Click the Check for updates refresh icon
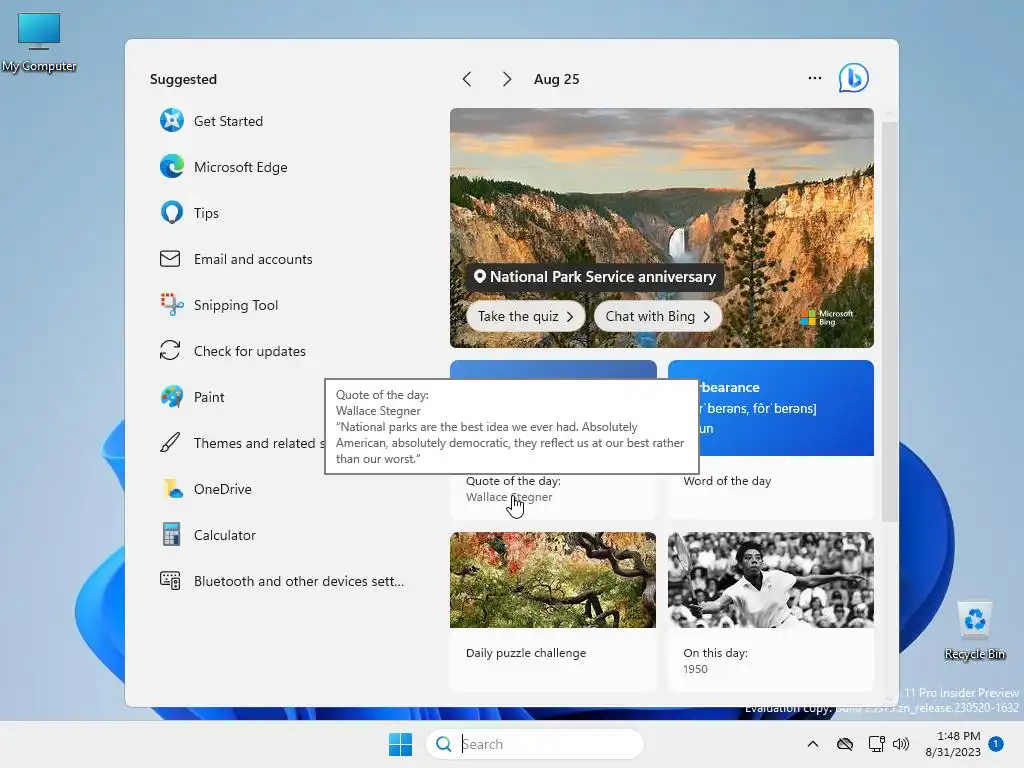 pos(170,351)
